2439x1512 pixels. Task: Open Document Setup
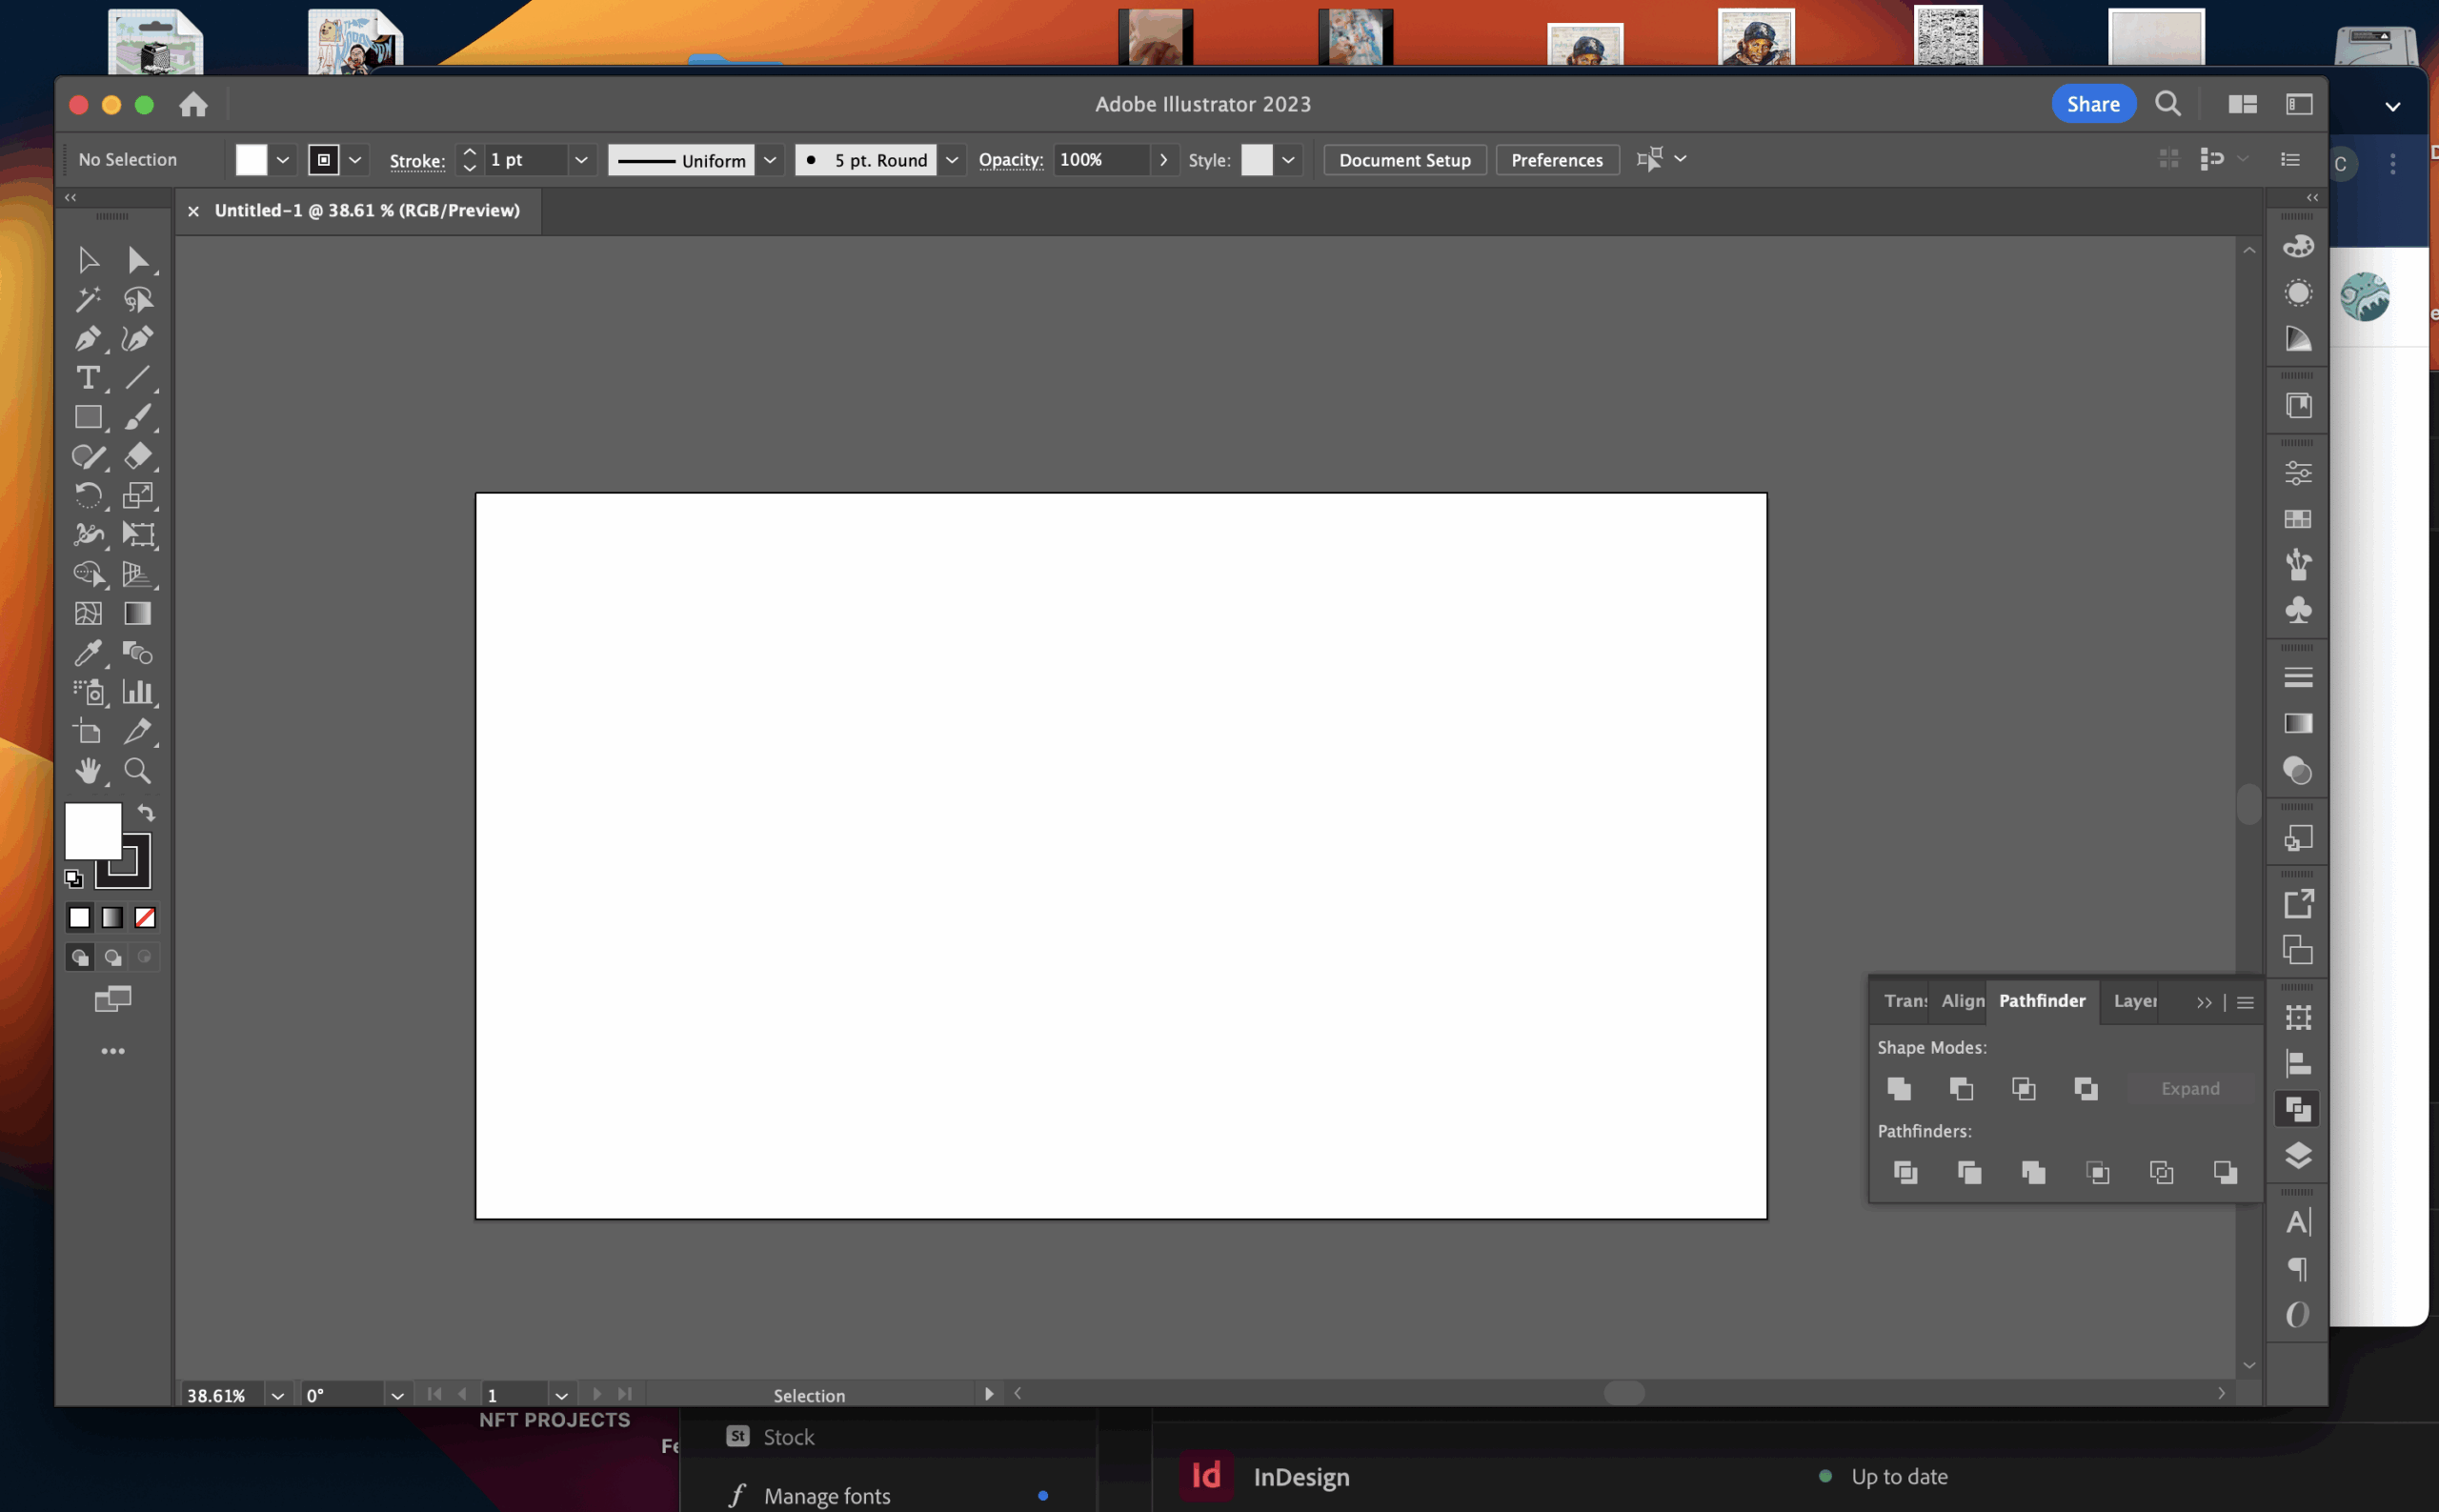click(x=1403, y=159)
